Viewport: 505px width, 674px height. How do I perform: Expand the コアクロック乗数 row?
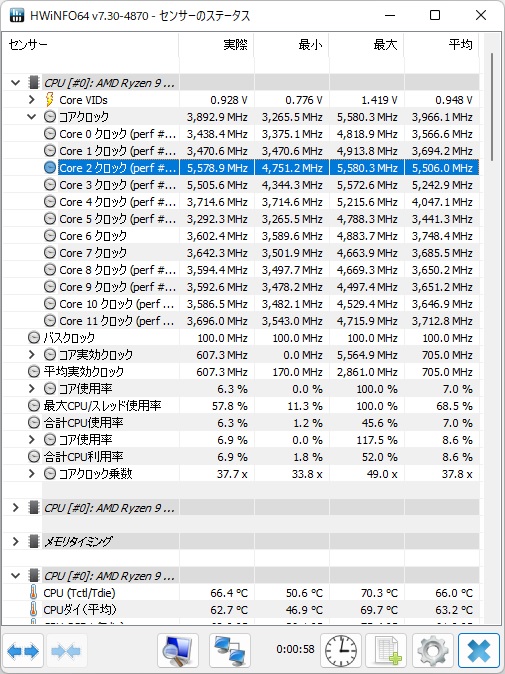click(x=31, y=474)
